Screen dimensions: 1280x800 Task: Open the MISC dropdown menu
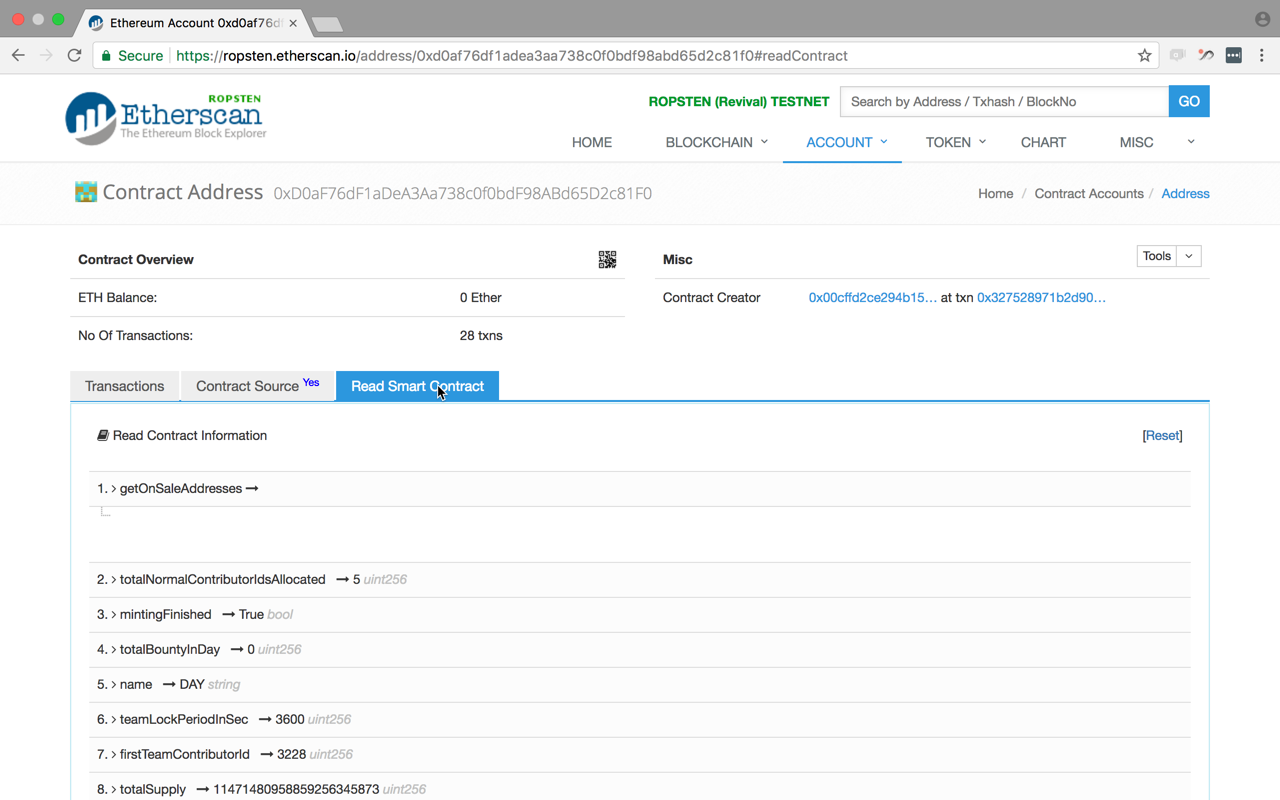[1157, 142]
